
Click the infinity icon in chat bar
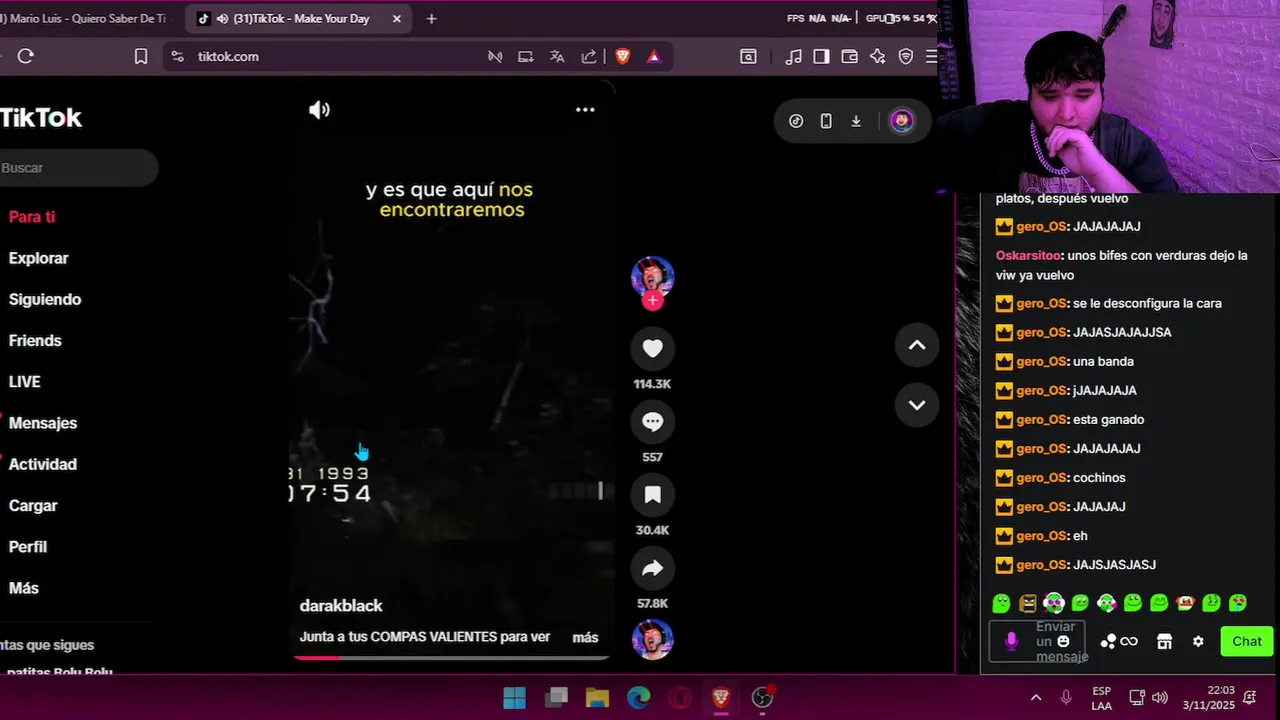click(1129, 642)
